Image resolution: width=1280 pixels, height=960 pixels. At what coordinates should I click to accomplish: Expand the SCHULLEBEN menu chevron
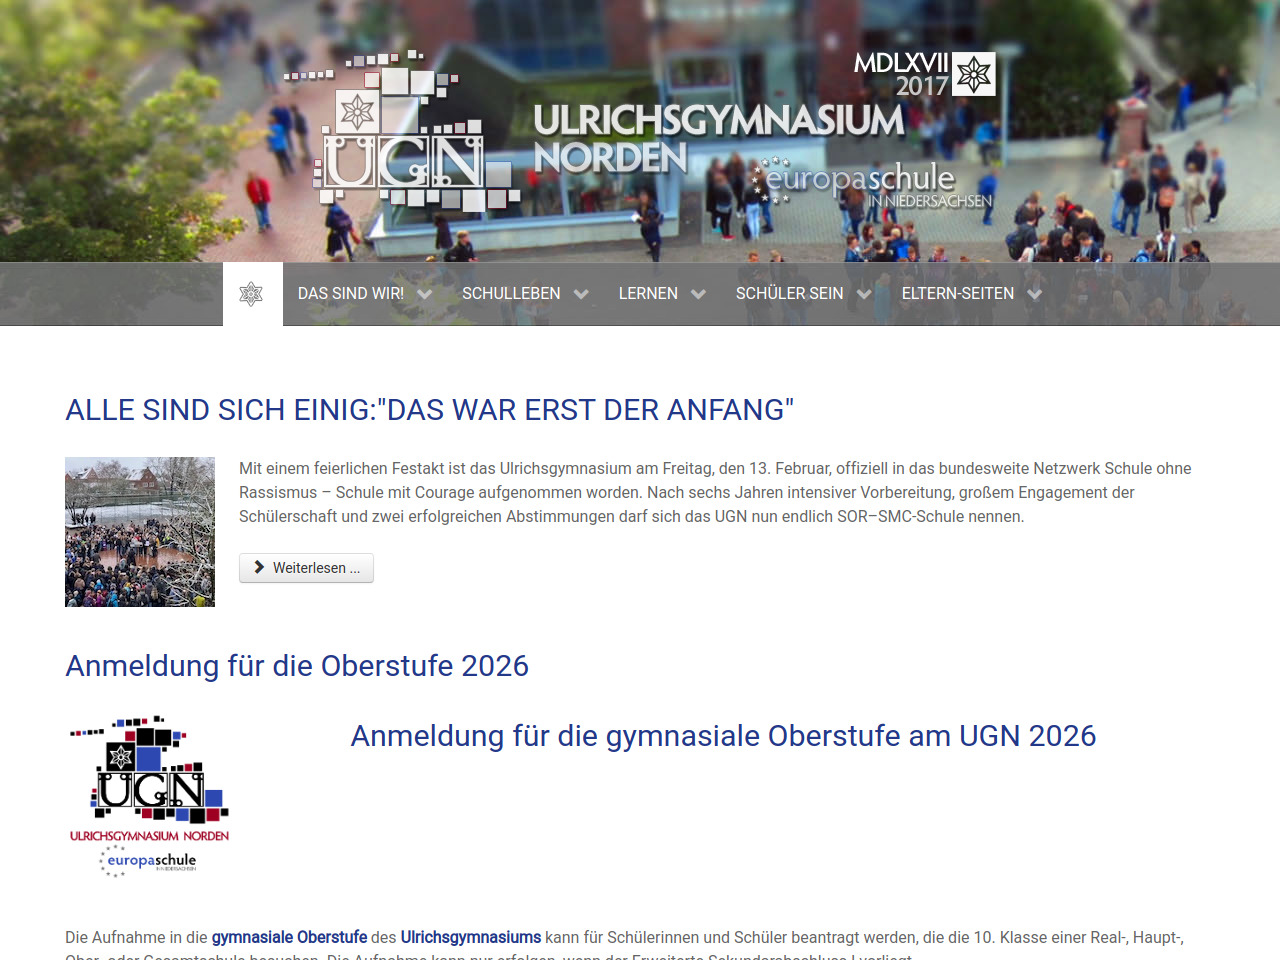point(581,294)
